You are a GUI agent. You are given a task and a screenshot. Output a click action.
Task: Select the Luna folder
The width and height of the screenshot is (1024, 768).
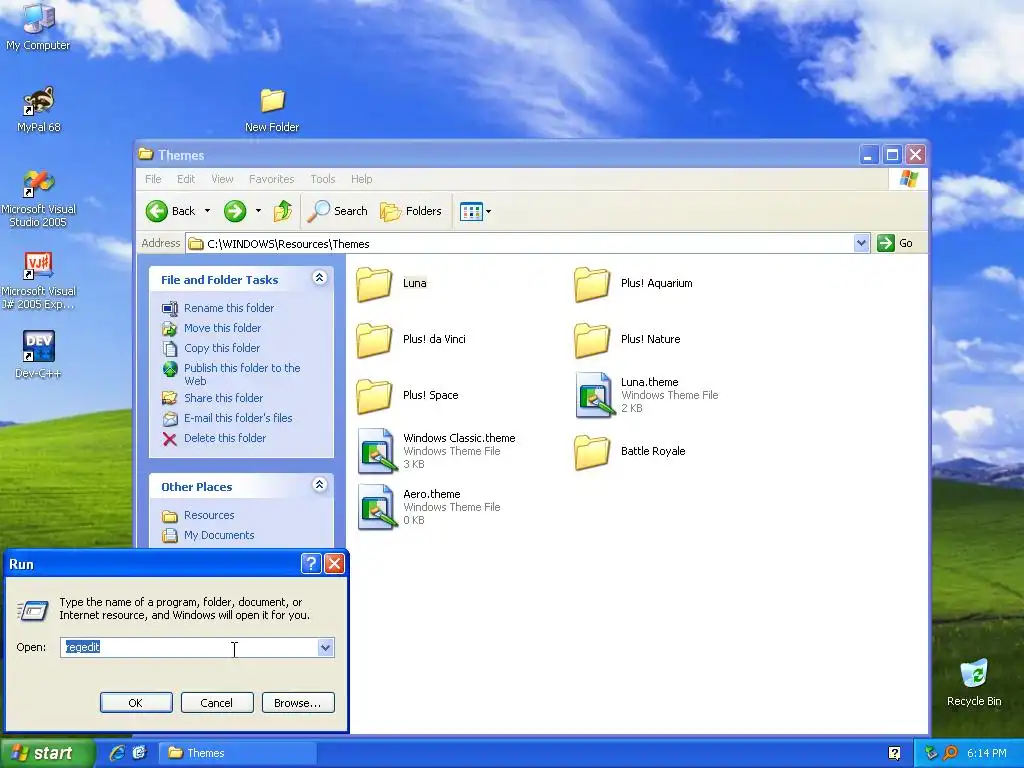[392, 283]
